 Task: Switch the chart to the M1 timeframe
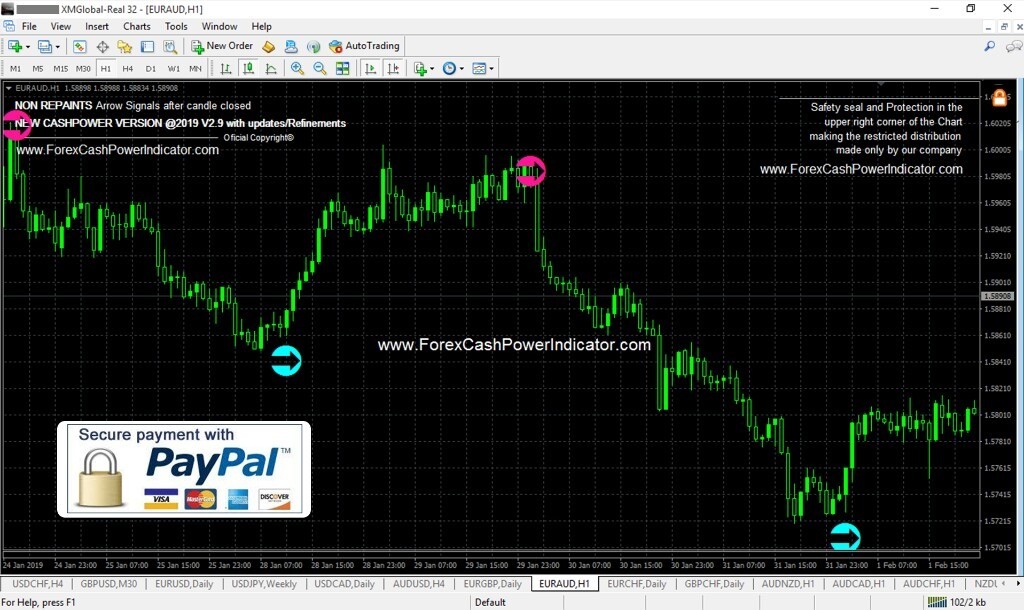point(16,69)
